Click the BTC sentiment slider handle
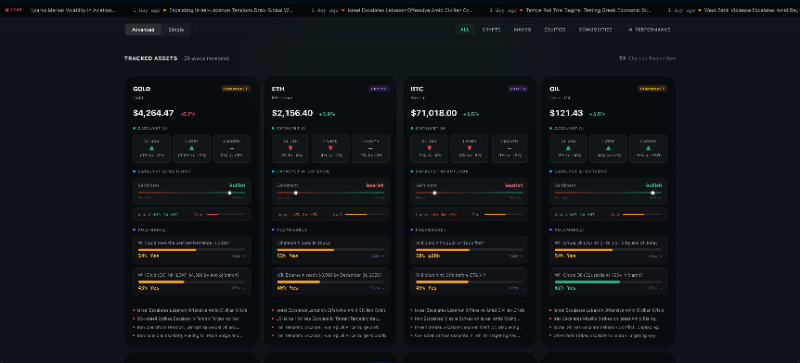This screenshot has width=800, height=363. [x=435, y=192]
